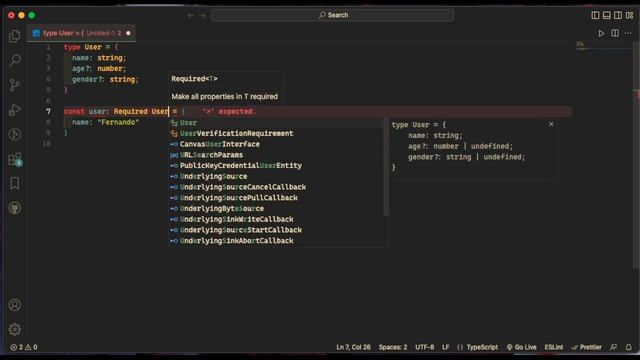Click the Spaces: 2 indentation status item
This screenshot has height=360, width=640.
pyautogui.click(x=393, y=347)
